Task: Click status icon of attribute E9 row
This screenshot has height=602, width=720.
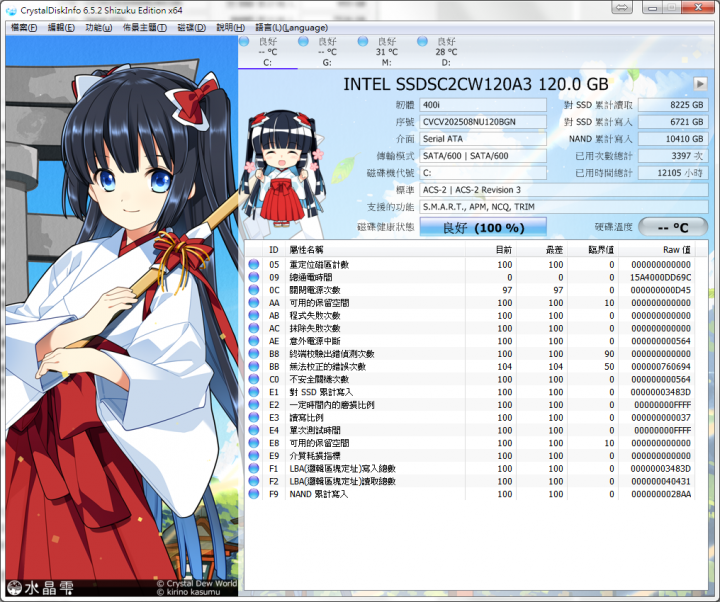Action: 253,456
